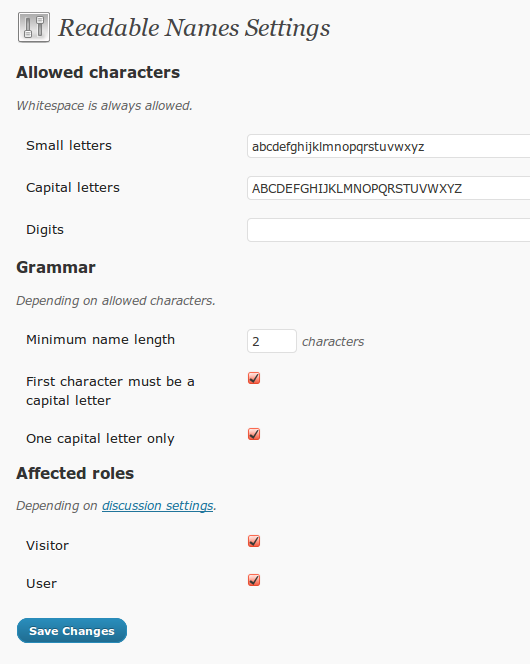Image resolution: width=530 pixels, height=664 pixels.
Task: Uncheck First character must be a capital letter
Action: (x=254, y=378)
